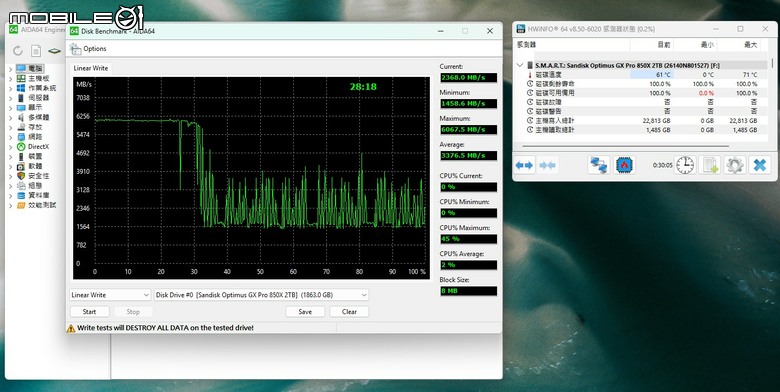Screen dimensions: 780x392
Task: Click the Minimum 1458.6 MB/s value field
Action: 468,103
